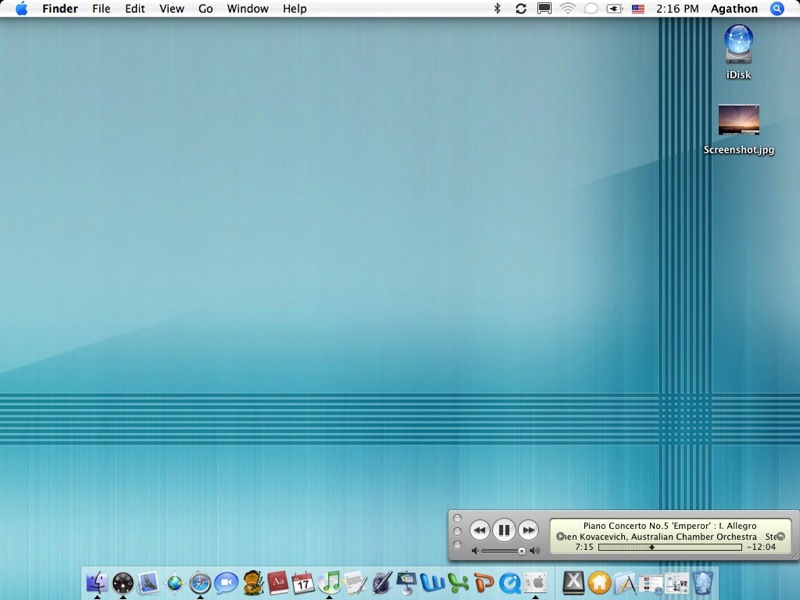Click the left arrow in iTunes display

click(x=560, y=536)
